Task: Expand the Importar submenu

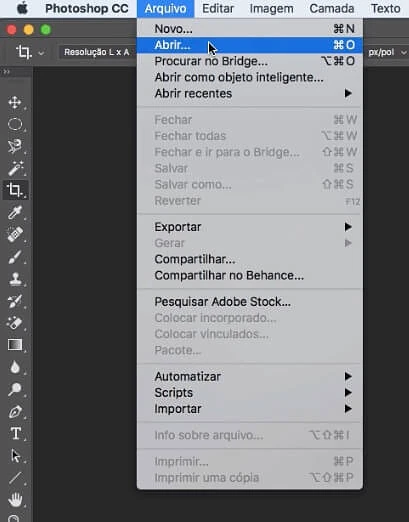Action: pos(250,409)
